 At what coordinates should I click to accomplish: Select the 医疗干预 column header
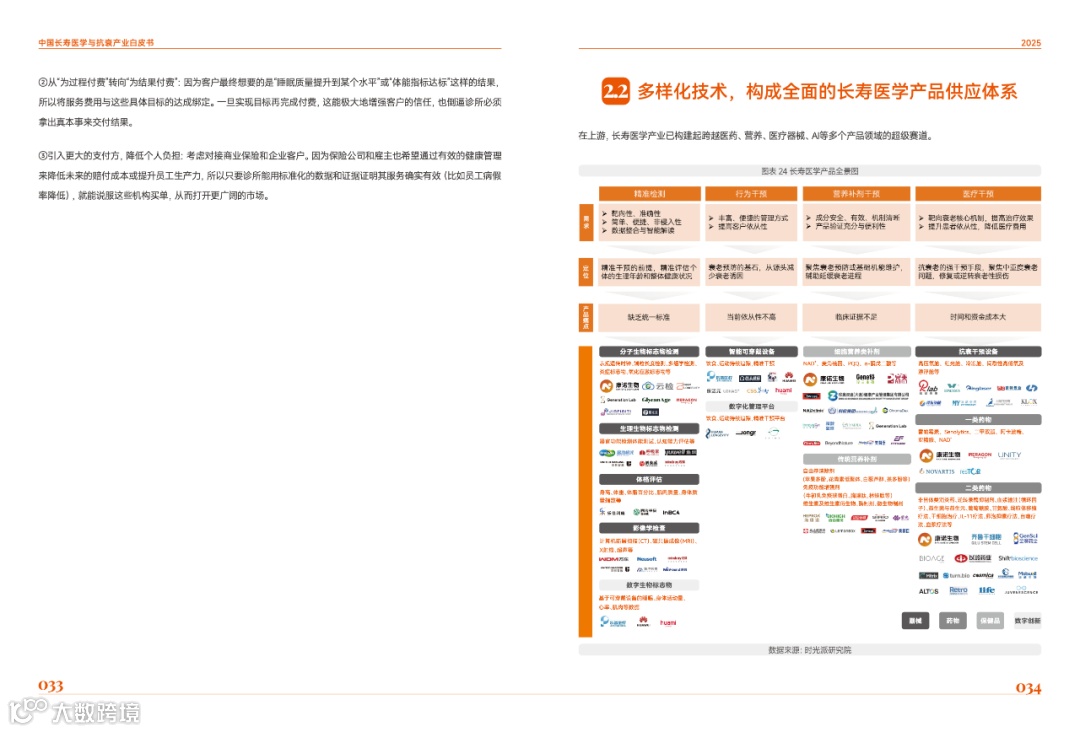tap(978, 193)
